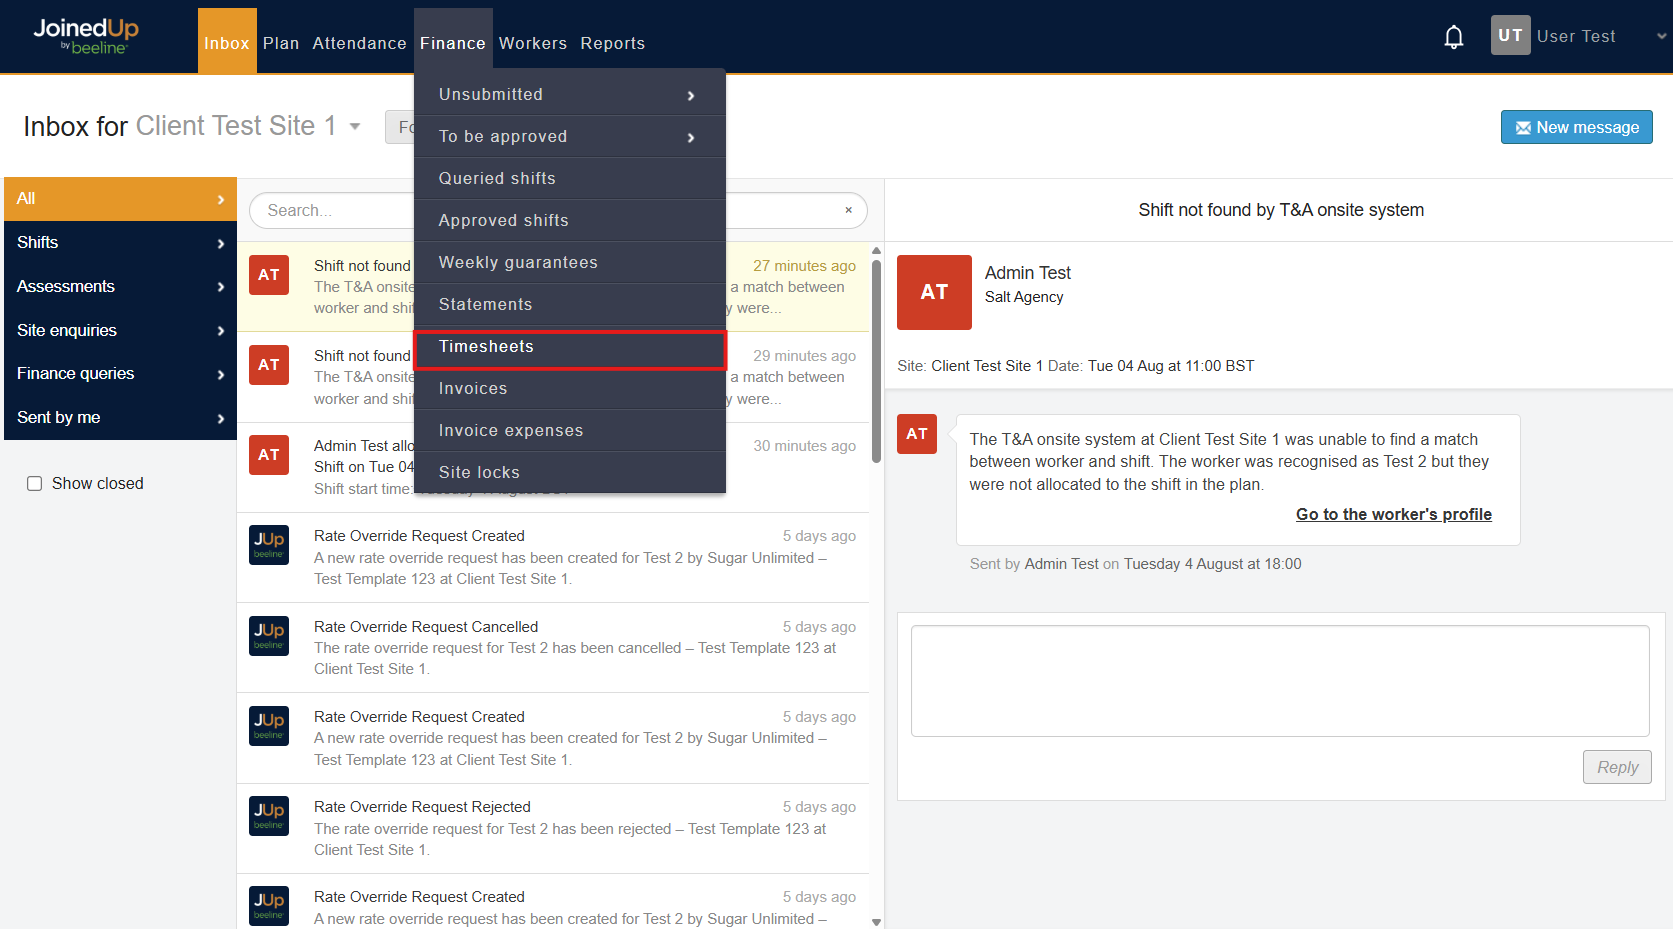The image size is (1673, 929).
Task: Select the Assessments inbox category
Action: pos(120,287)
